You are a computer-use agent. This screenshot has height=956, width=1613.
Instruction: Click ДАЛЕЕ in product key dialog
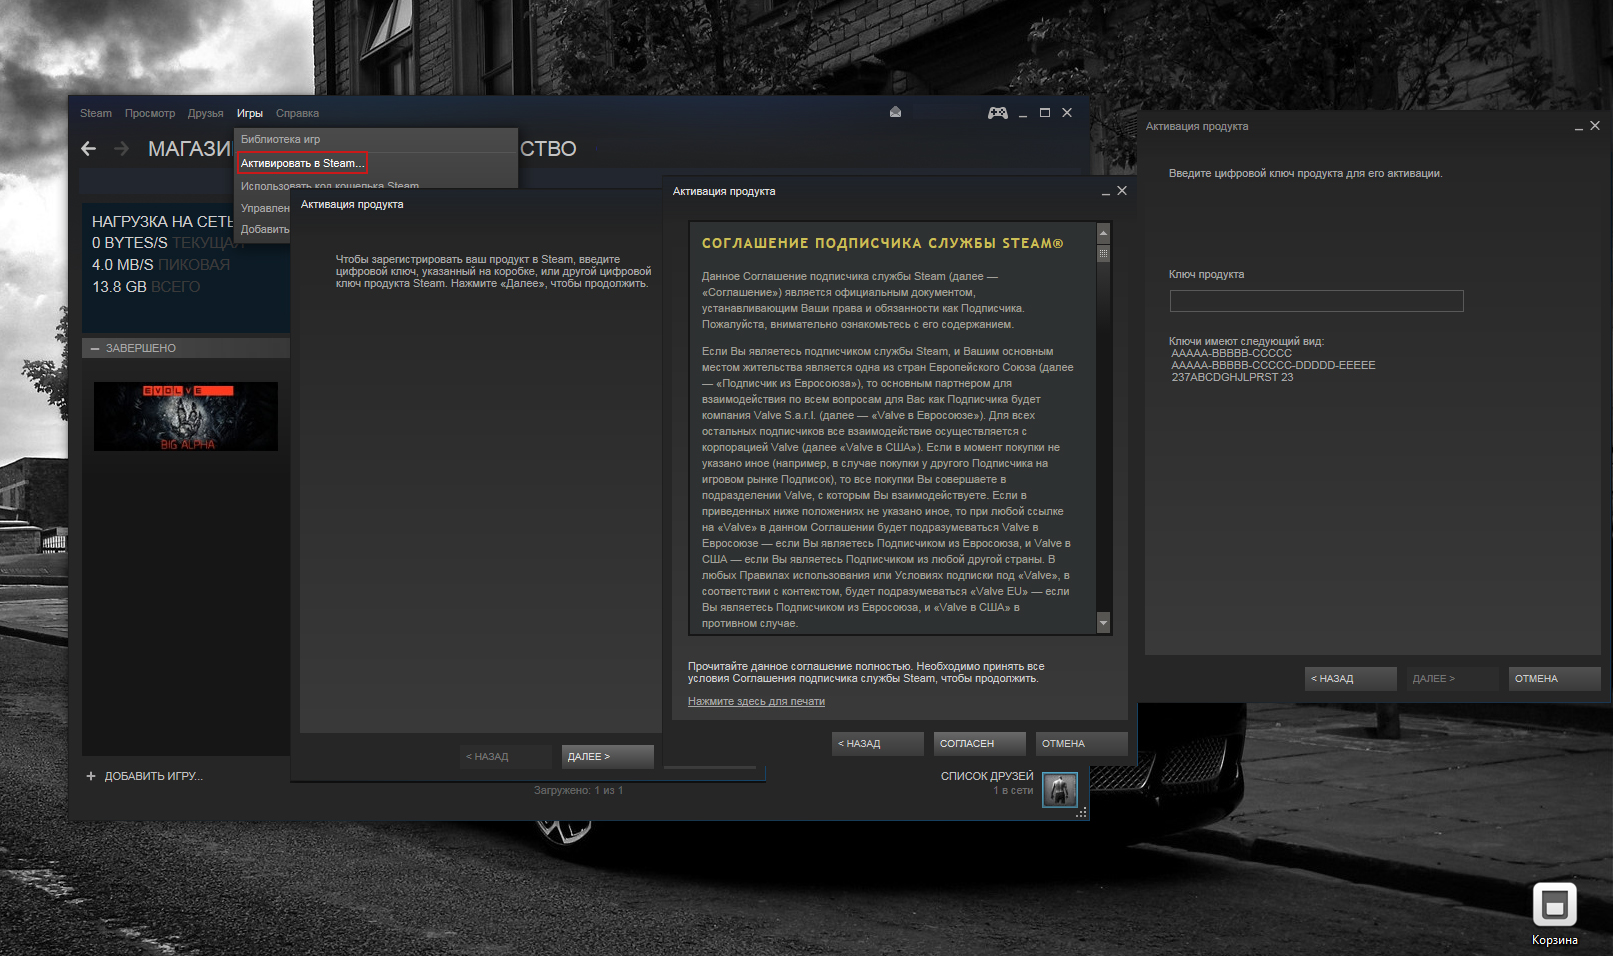click(1452, 678)
